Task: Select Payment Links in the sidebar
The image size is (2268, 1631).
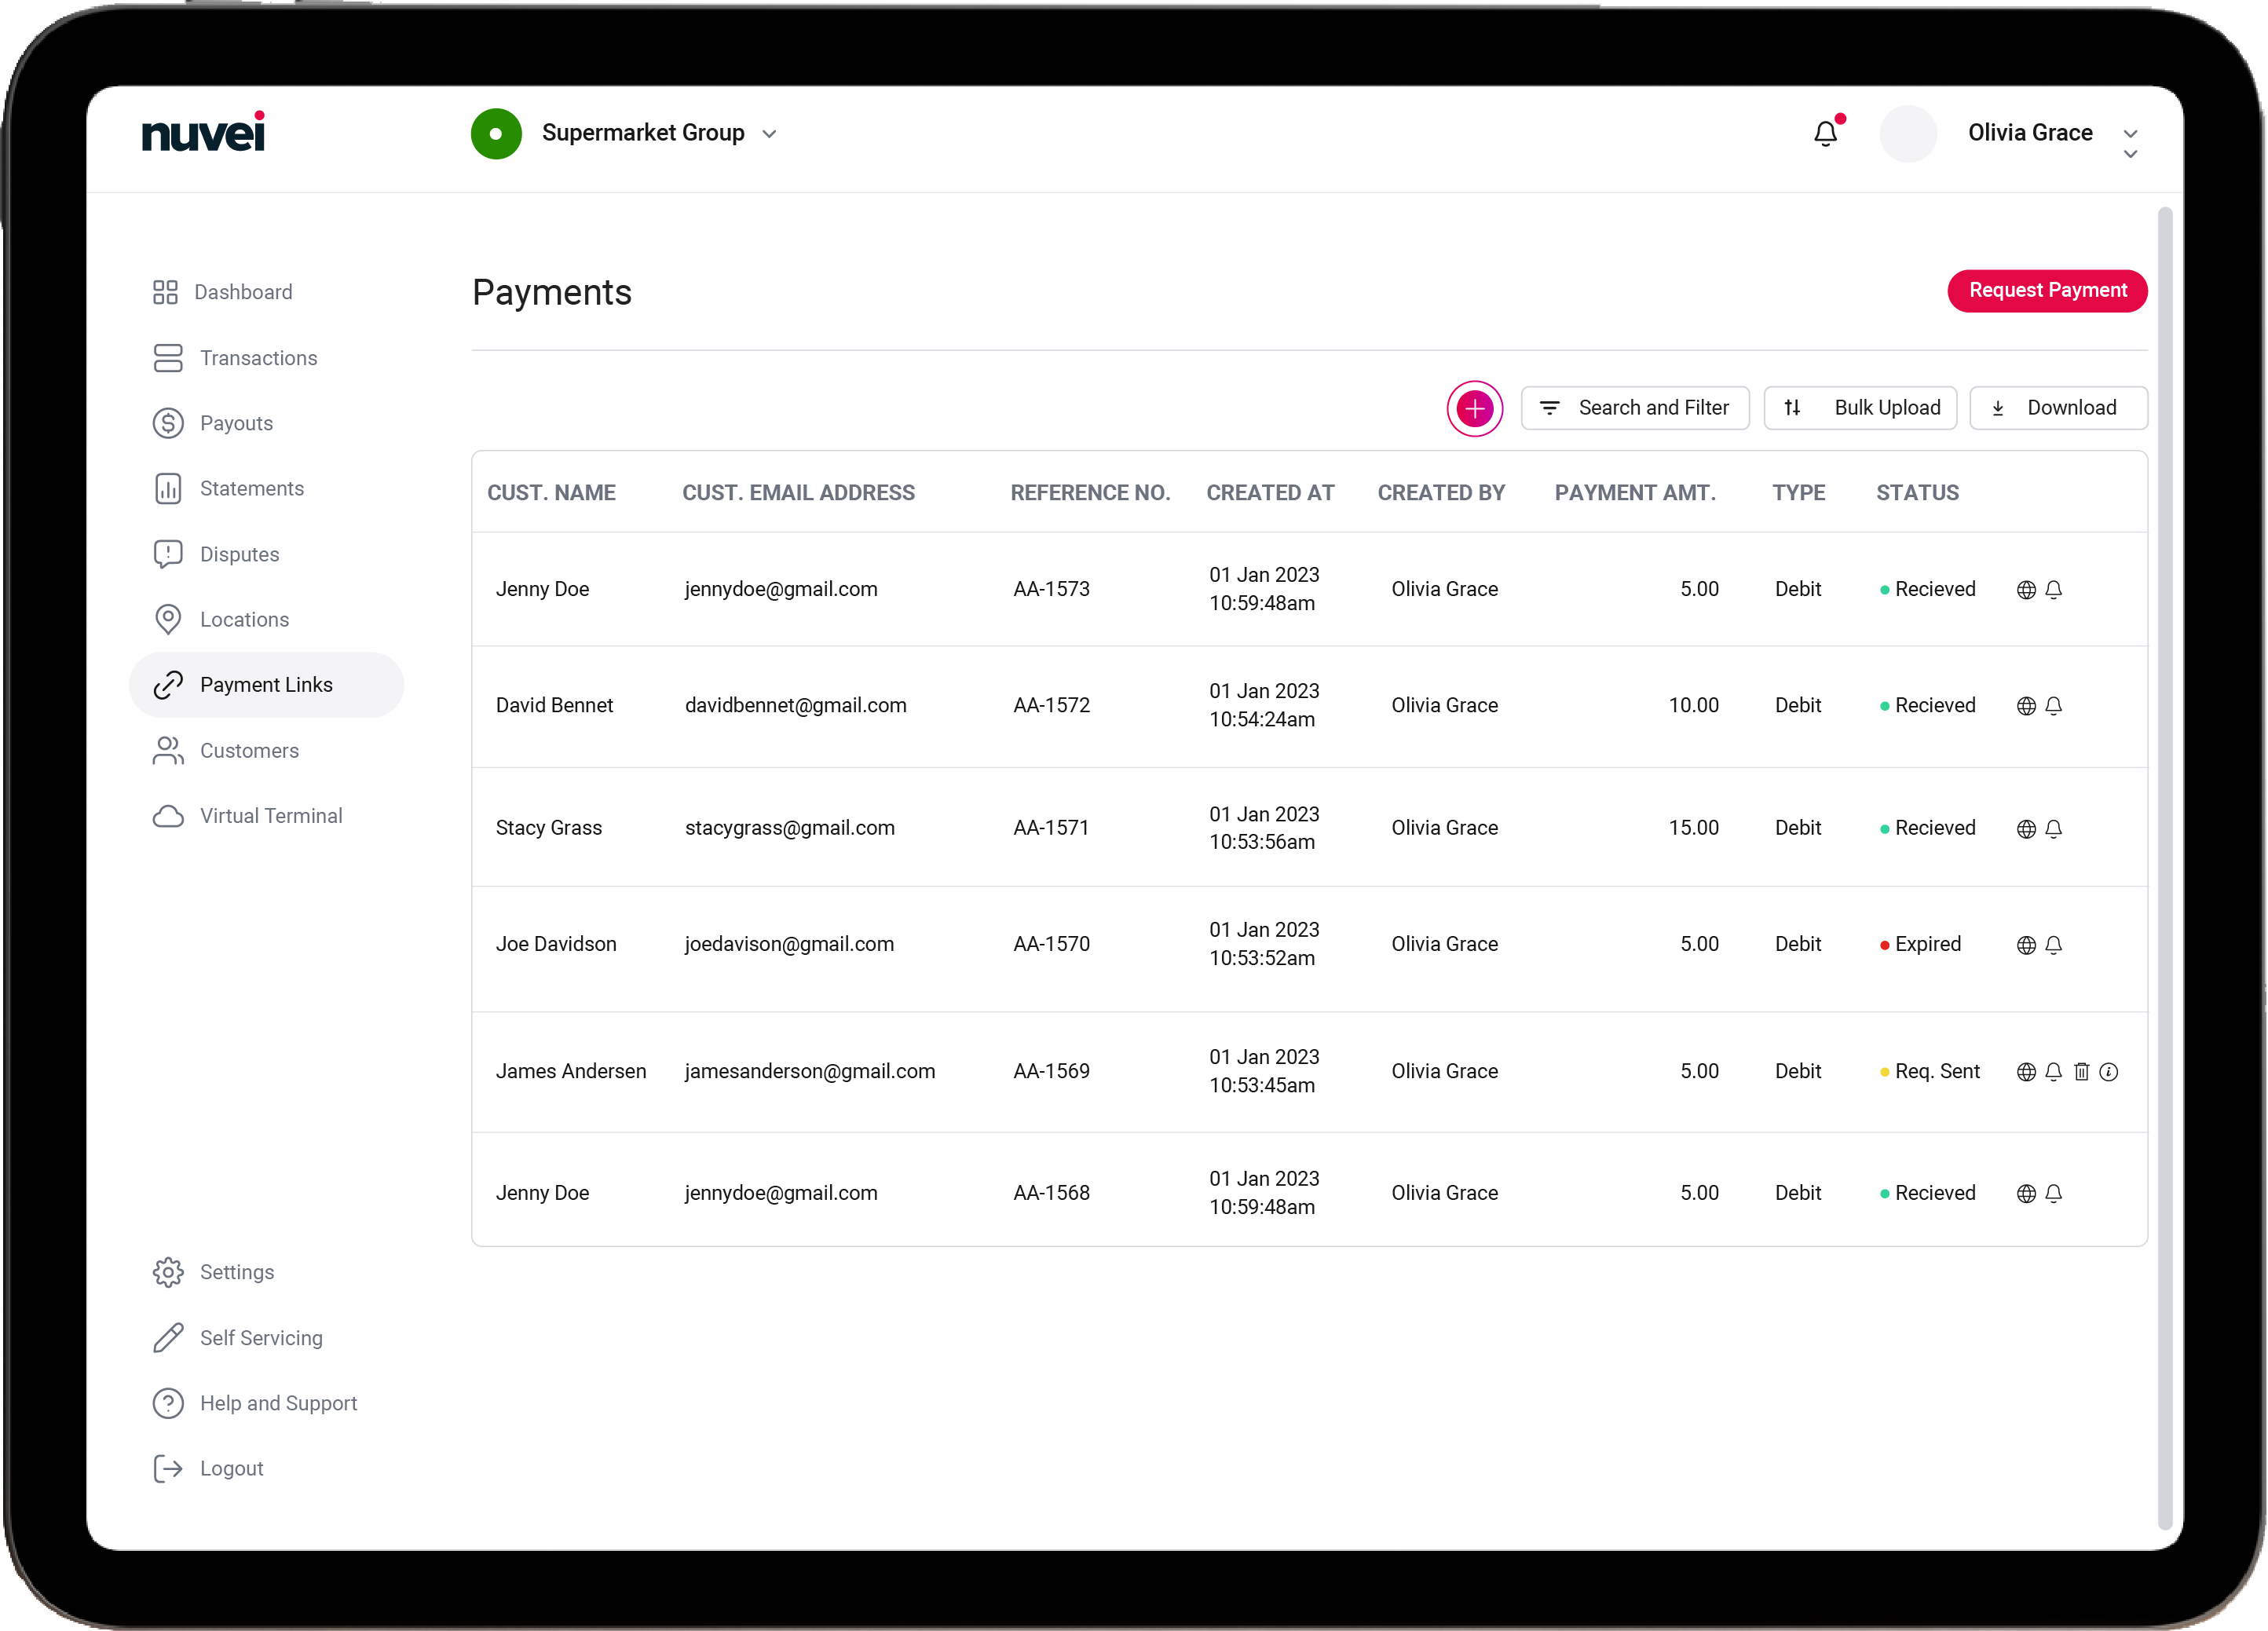Action: pyautogui.click(x=266, y=685)
